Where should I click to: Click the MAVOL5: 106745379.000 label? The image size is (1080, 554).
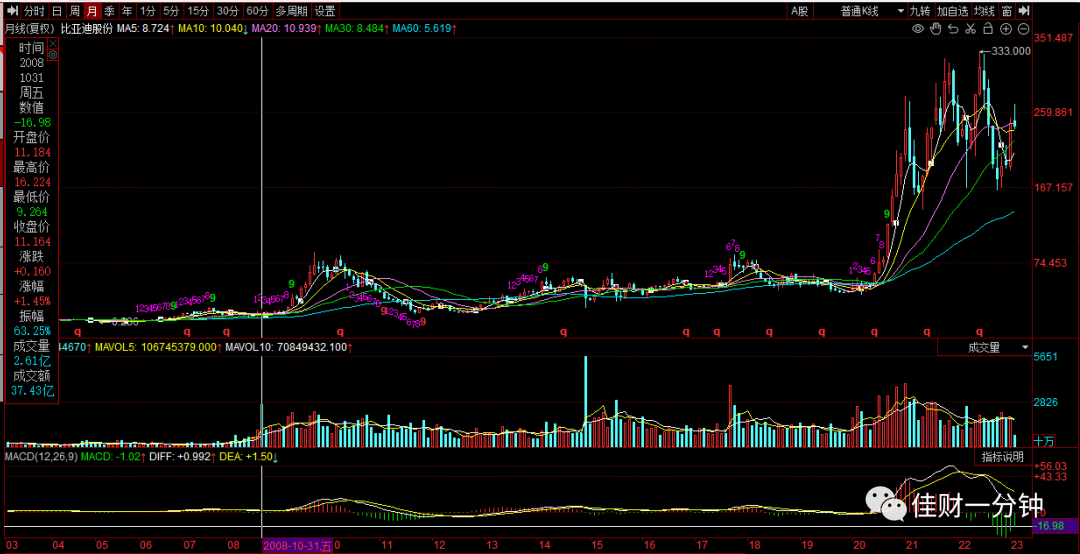click(158, 347)
